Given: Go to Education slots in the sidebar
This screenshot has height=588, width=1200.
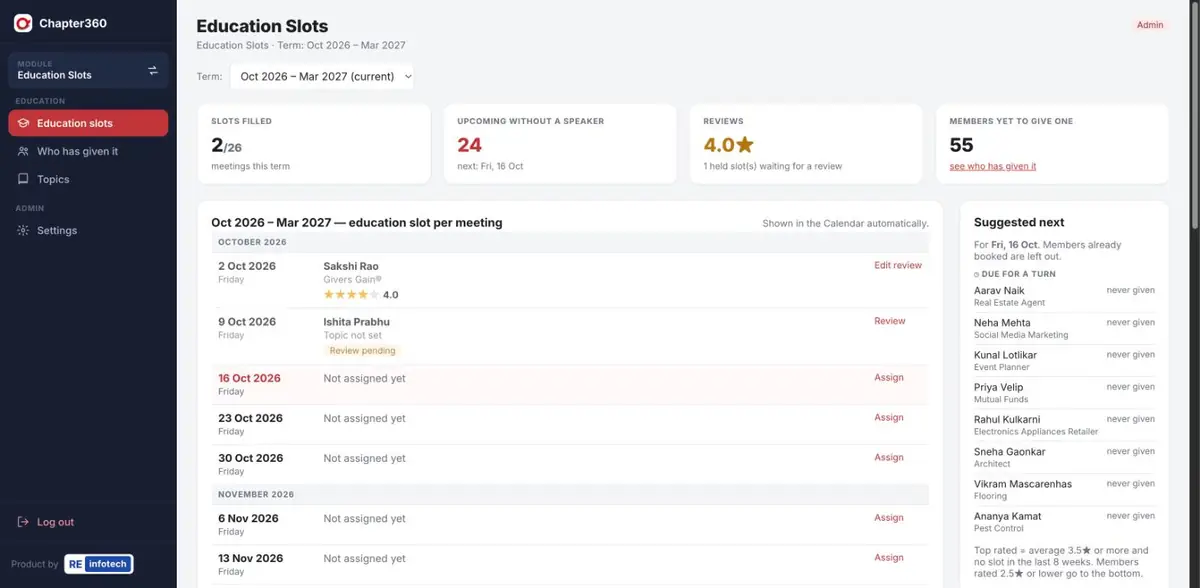Looking at the screenshot, I should coord(88,123).
